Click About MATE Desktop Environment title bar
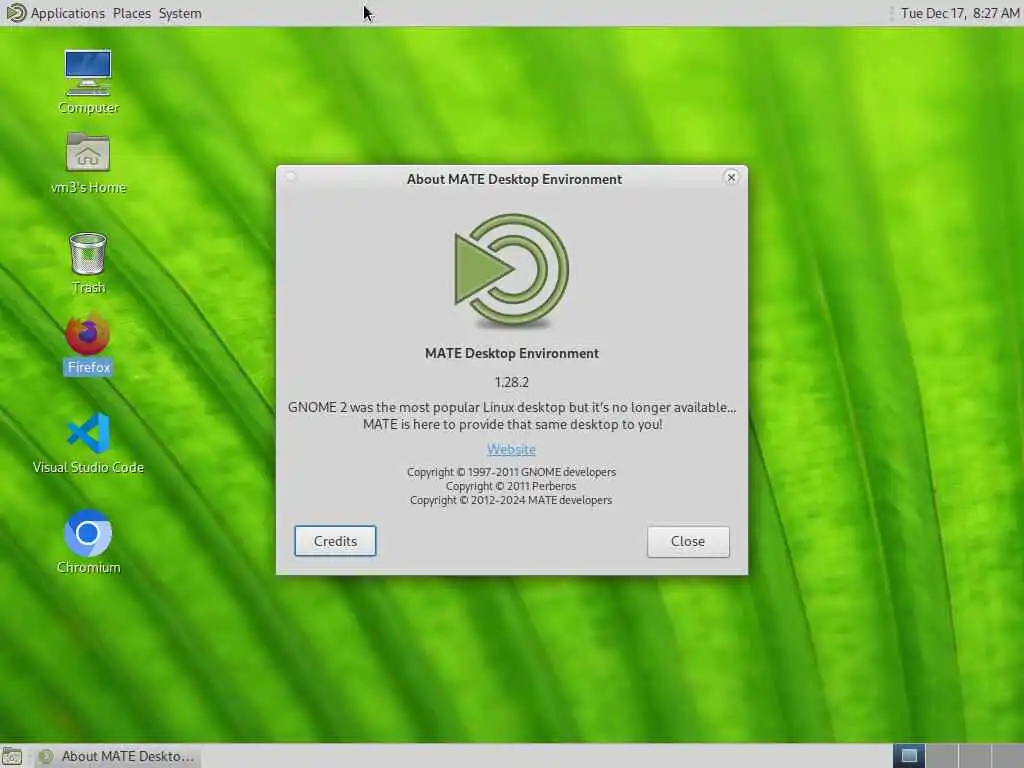This screenshot has width=1024, height=768. pos(514,179)
